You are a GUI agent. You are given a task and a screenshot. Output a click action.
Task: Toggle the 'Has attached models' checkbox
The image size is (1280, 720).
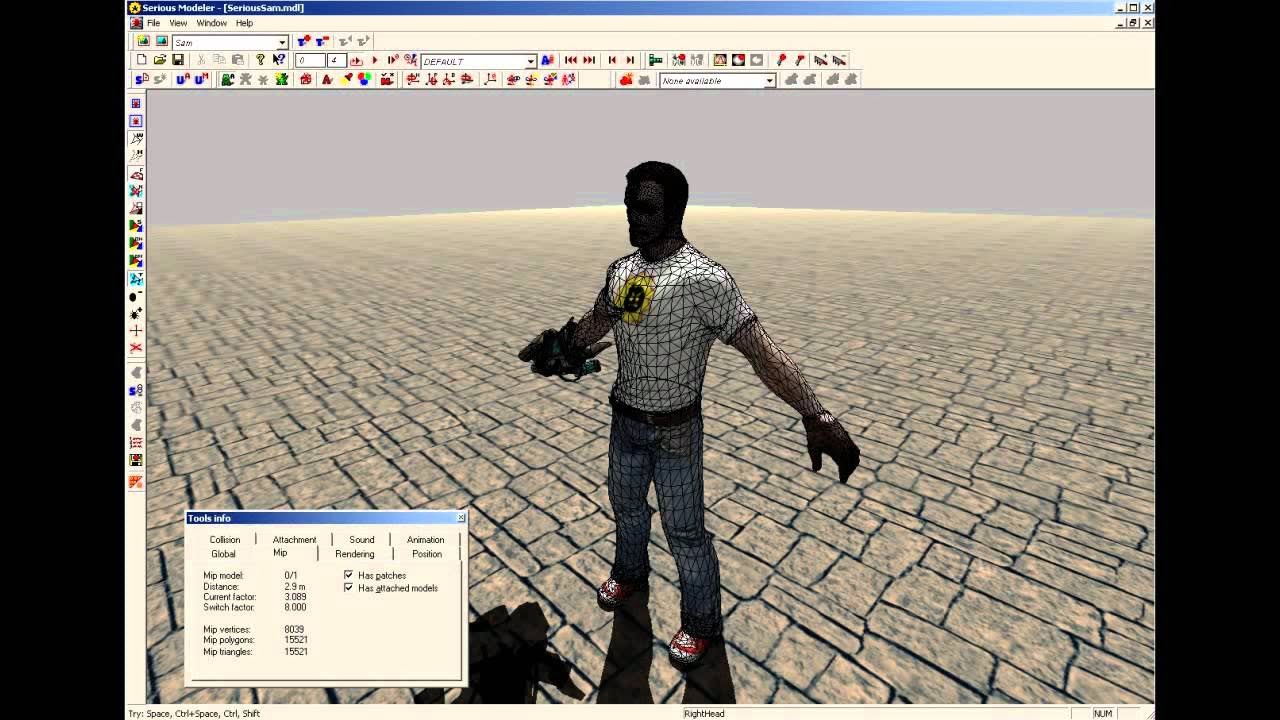pyautogui.click(x=348, y=588)
